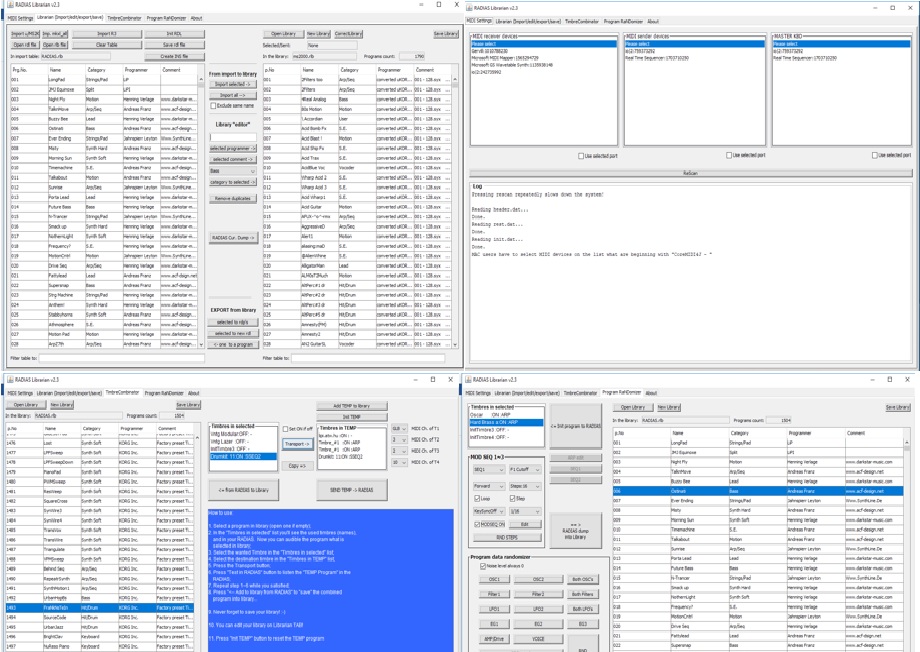Click the app icon in the top-left window's title bar
This screenshot has height=652, width=920.
click(x=10, y=5)
